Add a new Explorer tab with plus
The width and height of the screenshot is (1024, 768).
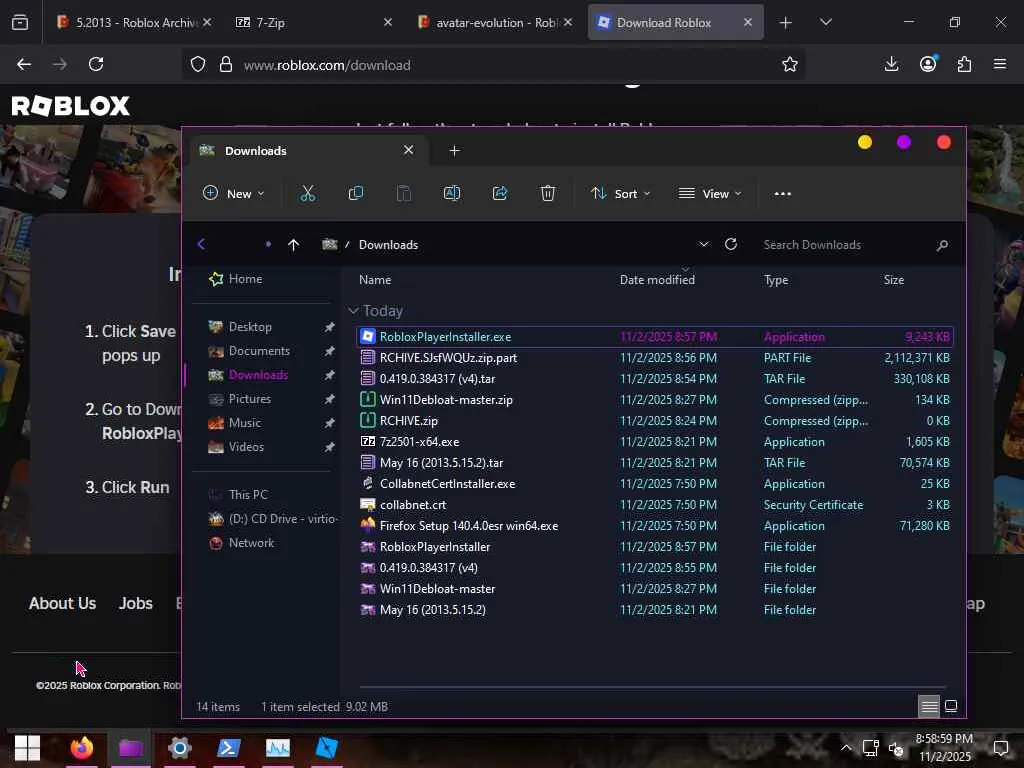pos(455,151)
